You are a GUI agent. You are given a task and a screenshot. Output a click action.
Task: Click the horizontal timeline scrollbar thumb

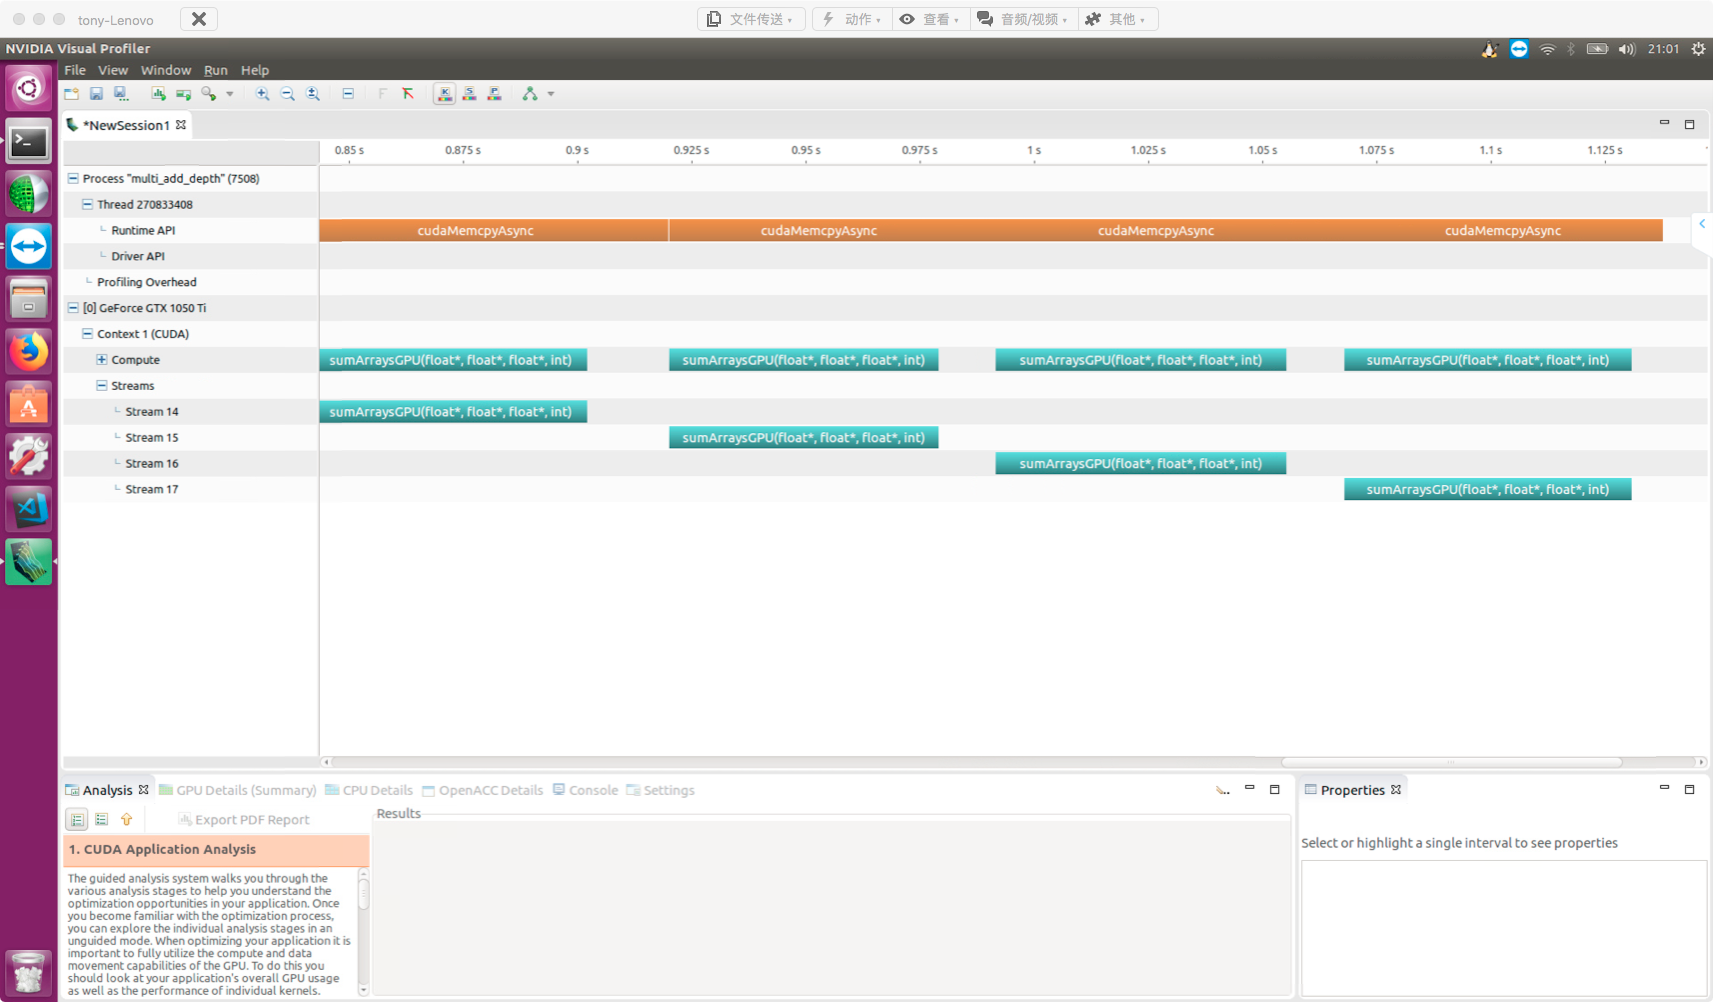pos(1450,762)
